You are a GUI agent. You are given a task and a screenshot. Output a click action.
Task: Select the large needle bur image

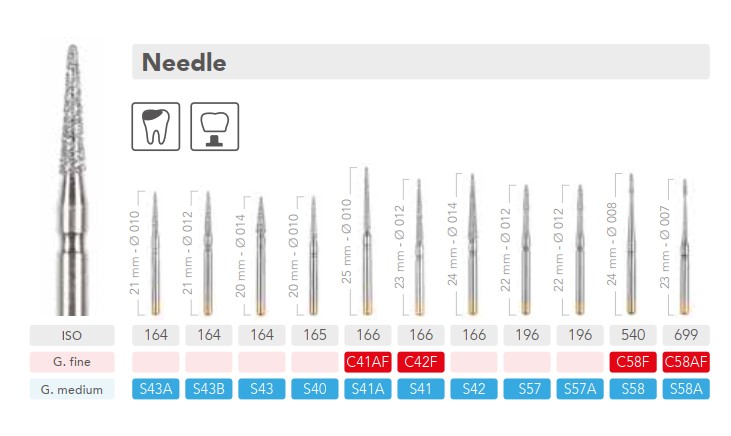[x=73, y=180]
